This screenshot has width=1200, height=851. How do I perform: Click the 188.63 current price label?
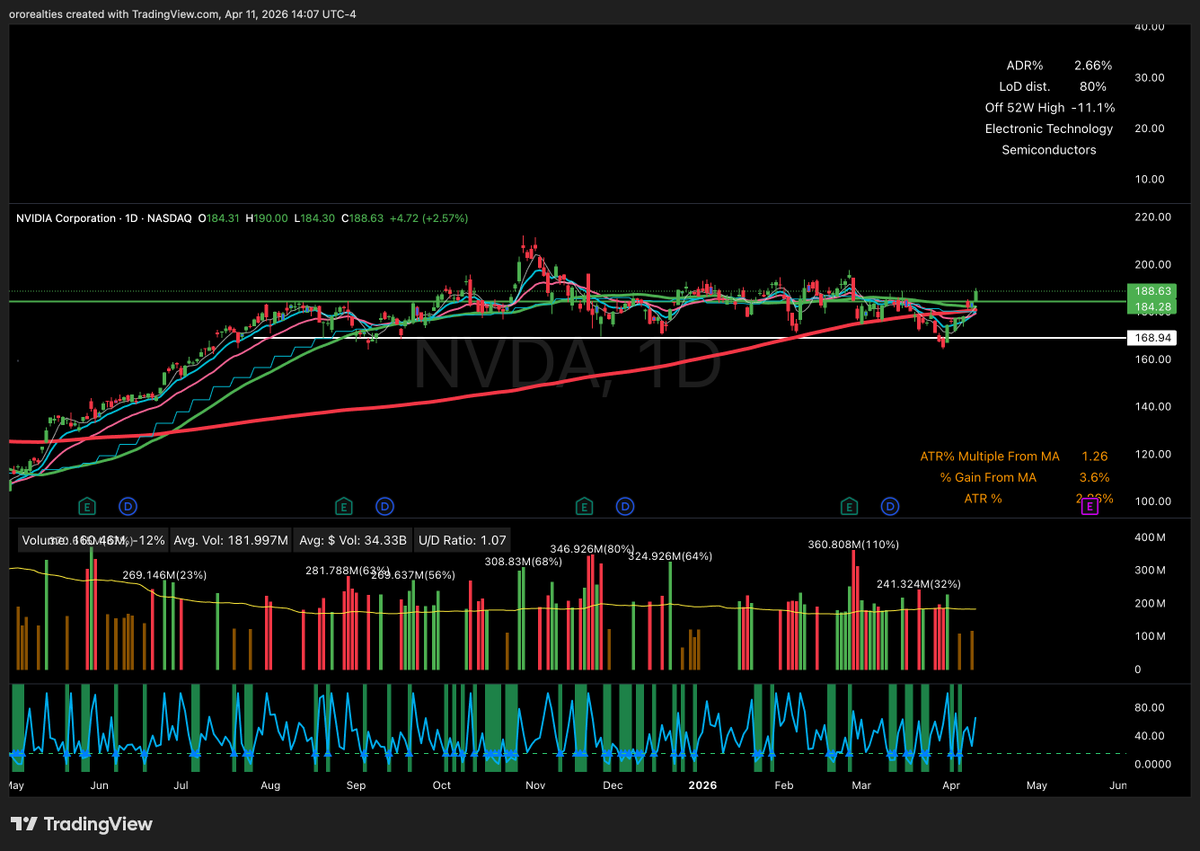[1152, 293]
